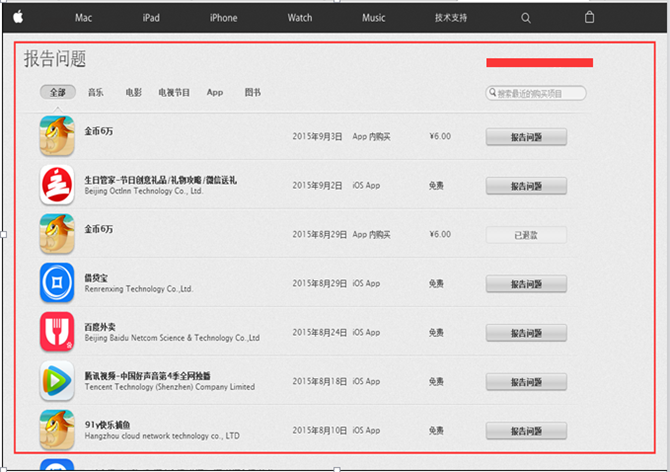The width and height of the screenshot is (670, 472).
Task: Click 报告问题 for 百度外卖
Action: 526,333
